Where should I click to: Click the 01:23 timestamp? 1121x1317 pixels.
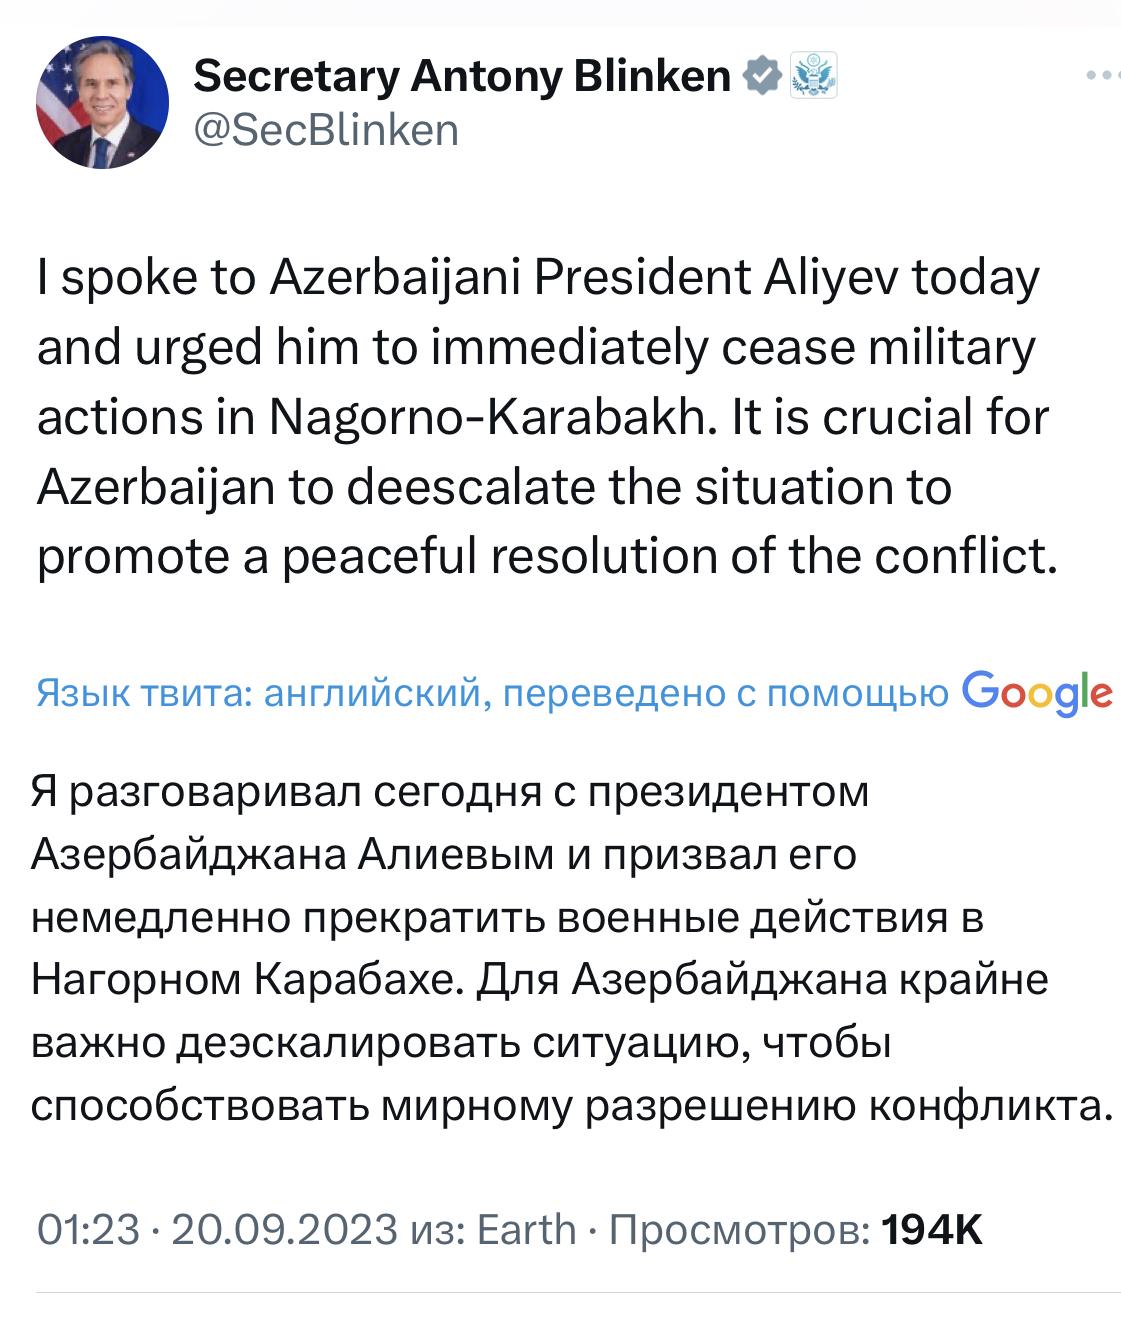pyautogui.click(x=88, y=1229)
